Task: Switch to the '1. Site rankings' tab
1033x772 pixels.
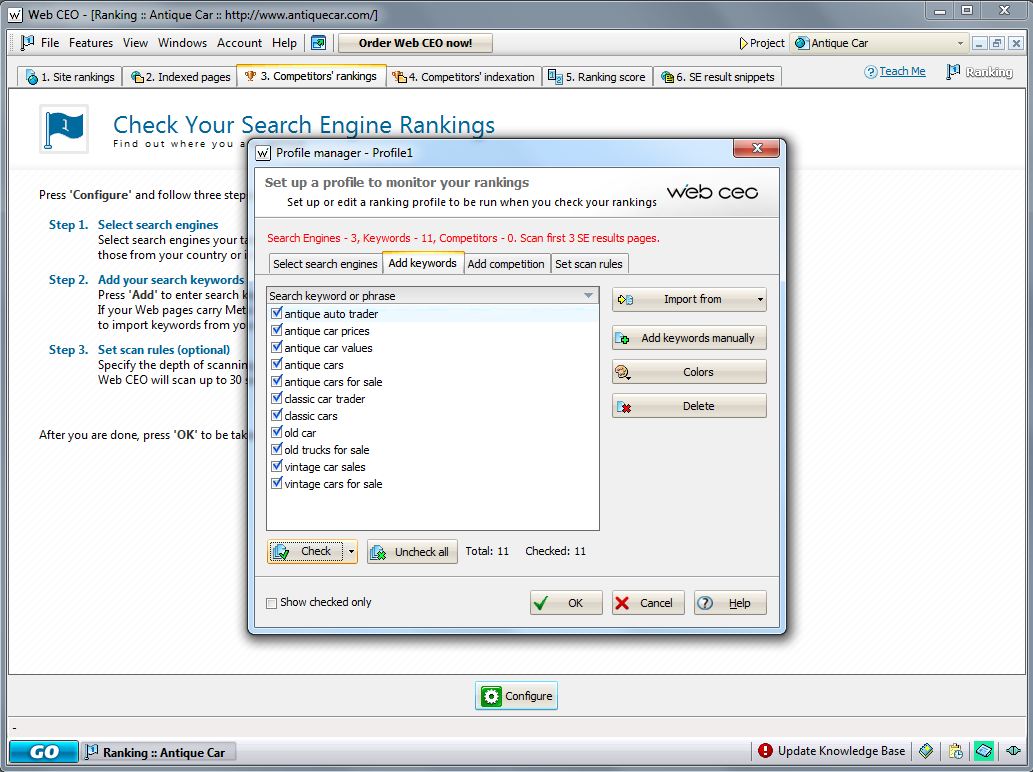Action: click(x=70, y=77)
